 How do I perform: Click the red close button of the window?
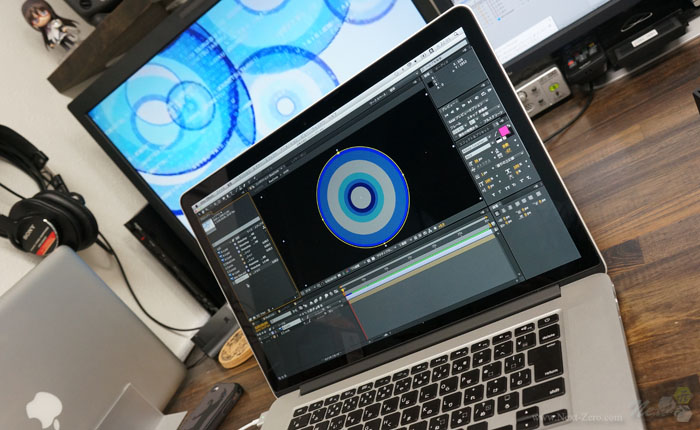click(196, 211)
